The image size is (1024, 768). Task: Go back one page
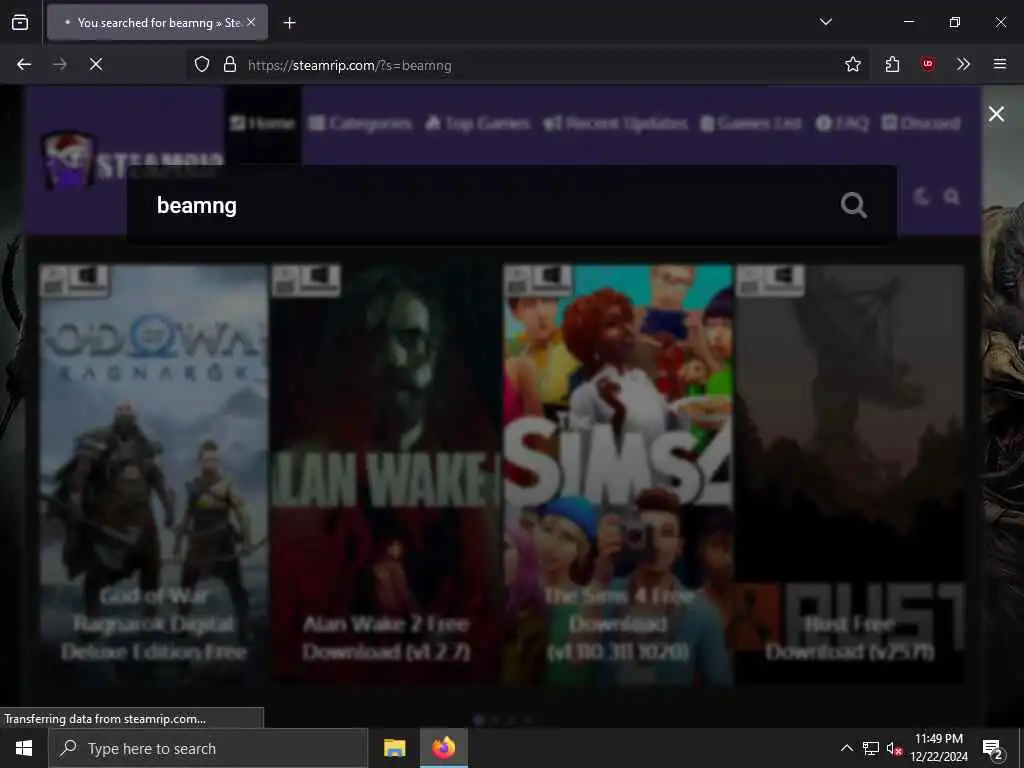coord(24,64)
